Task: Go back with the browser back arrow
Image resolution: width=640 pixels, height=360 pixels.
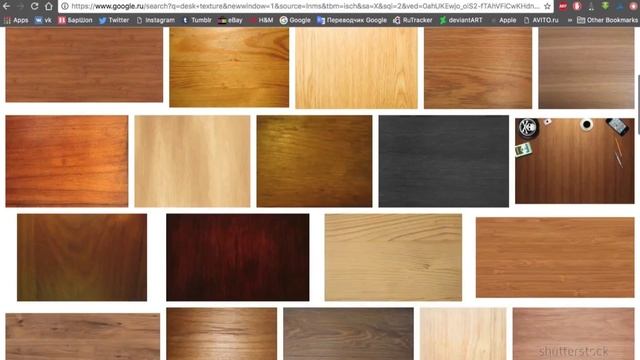Action: [x=7, y=6]
